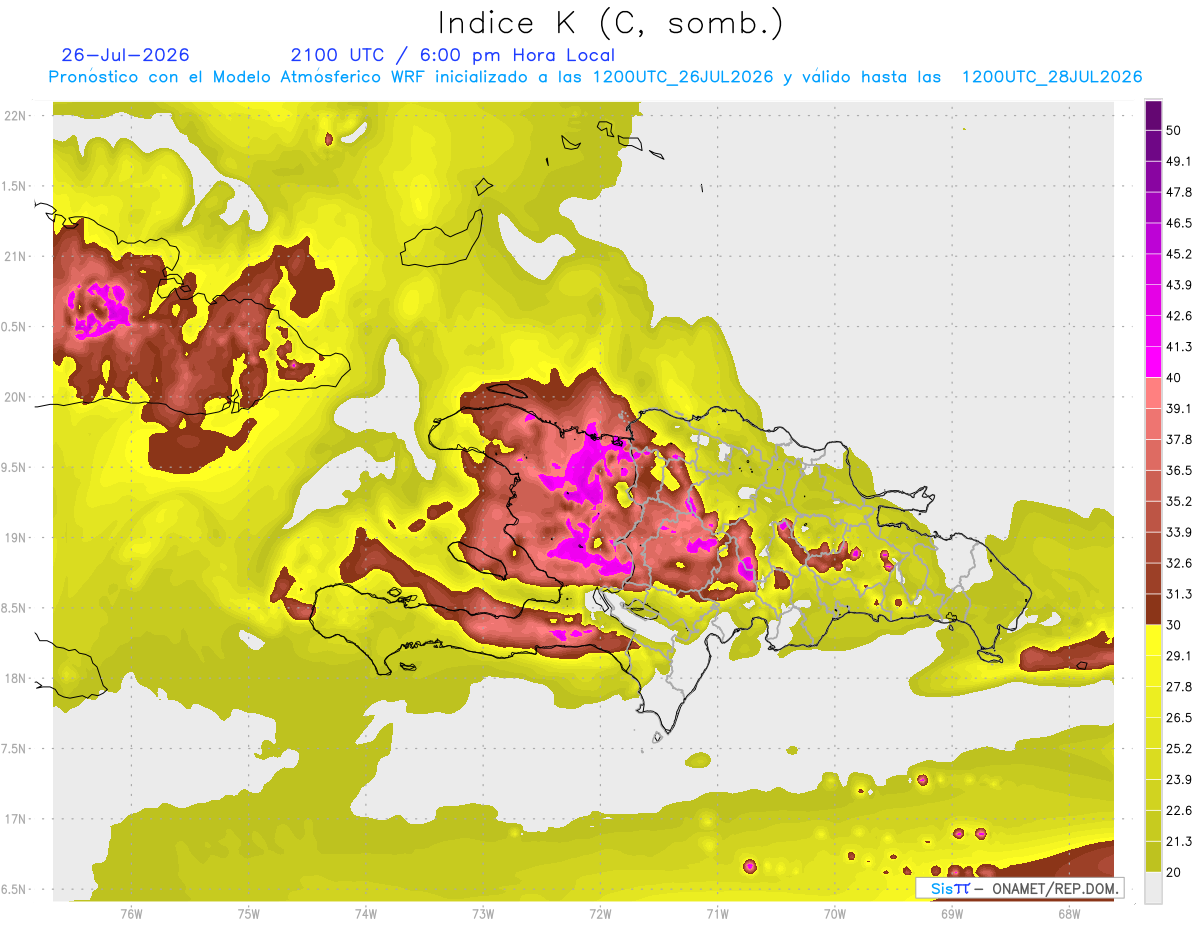This screenshot has height=927, width=1200.
Task: Click the latitude label "17N"
Action: pyautogui.click(x=16, y=819)
